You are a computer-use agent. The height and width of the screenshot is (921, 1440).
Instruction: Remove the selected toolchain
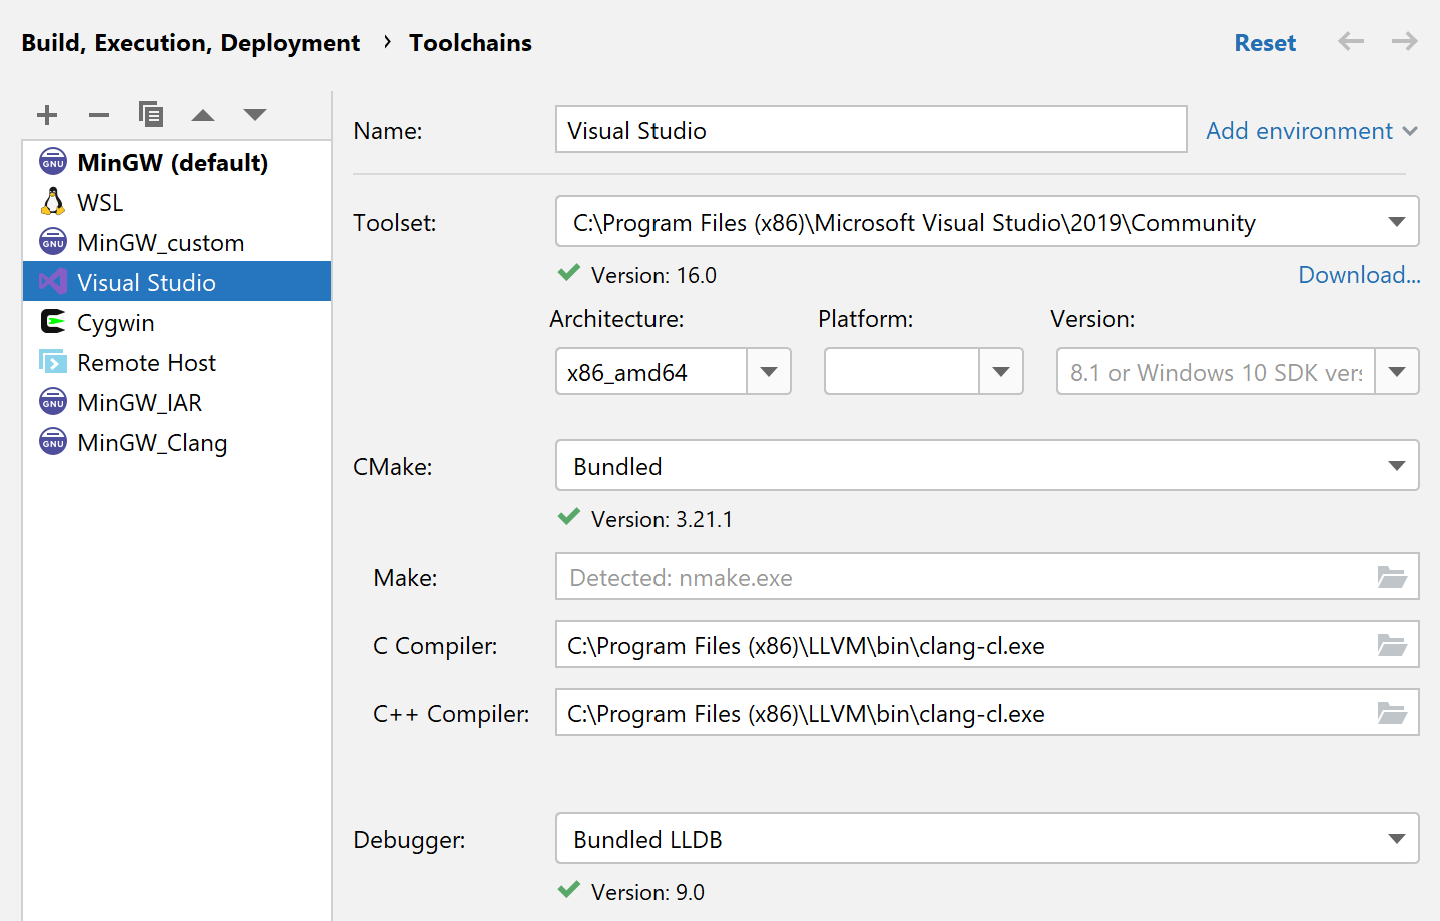pos(99,114)
